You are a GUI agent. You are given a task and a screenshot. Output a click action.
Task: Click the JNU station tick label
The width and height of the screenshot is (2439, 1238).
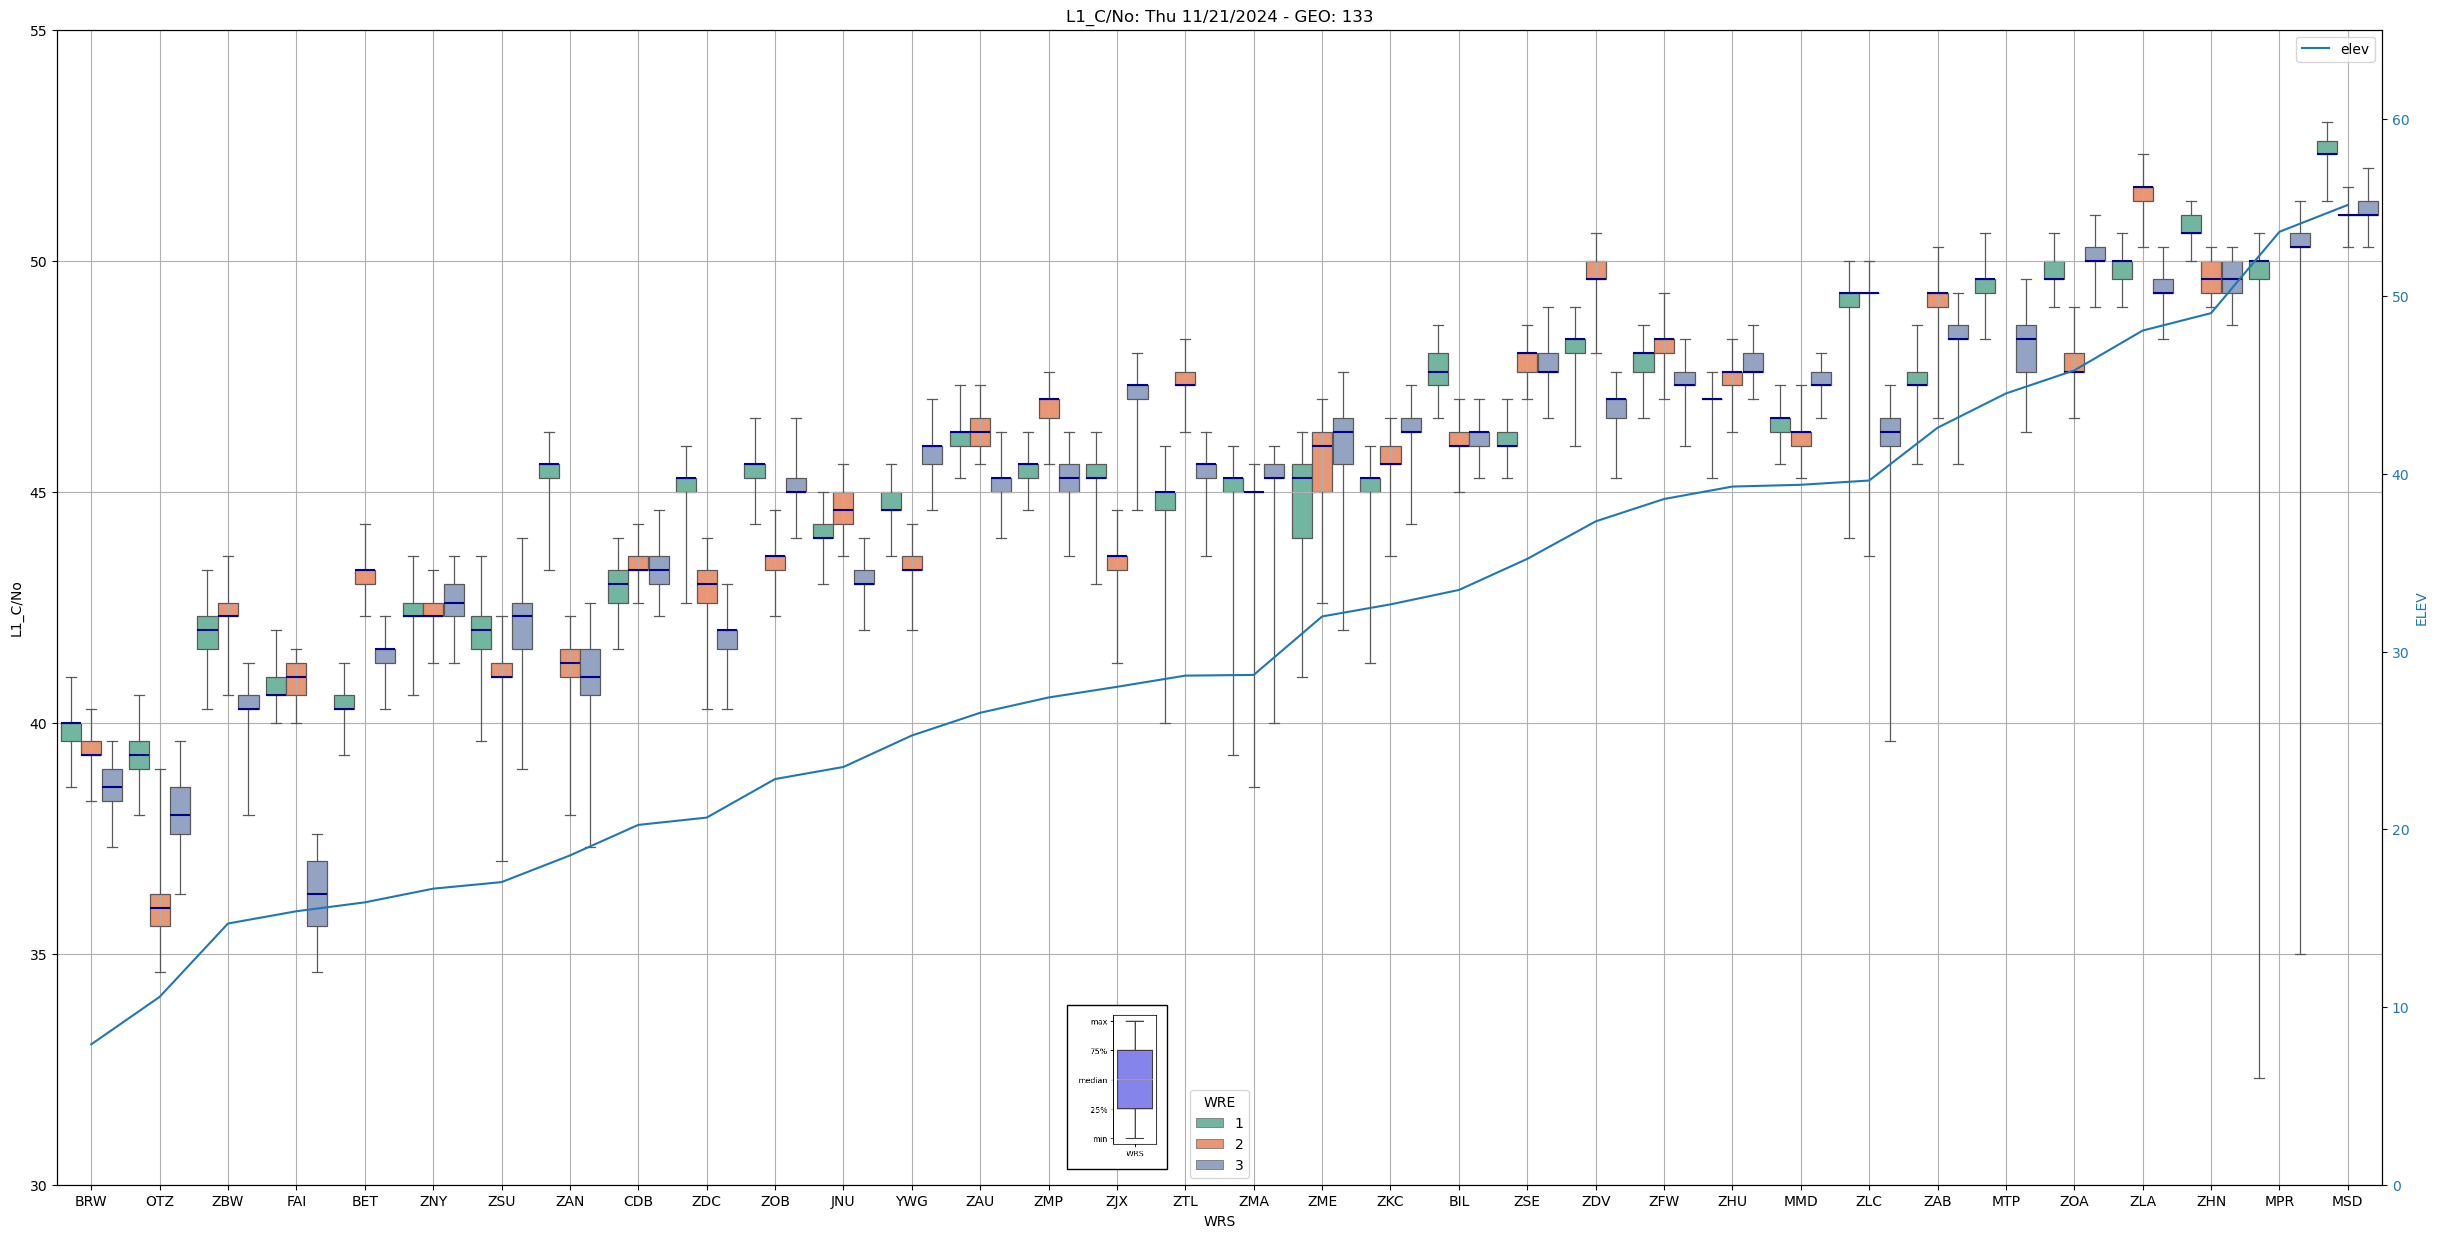843,1201
